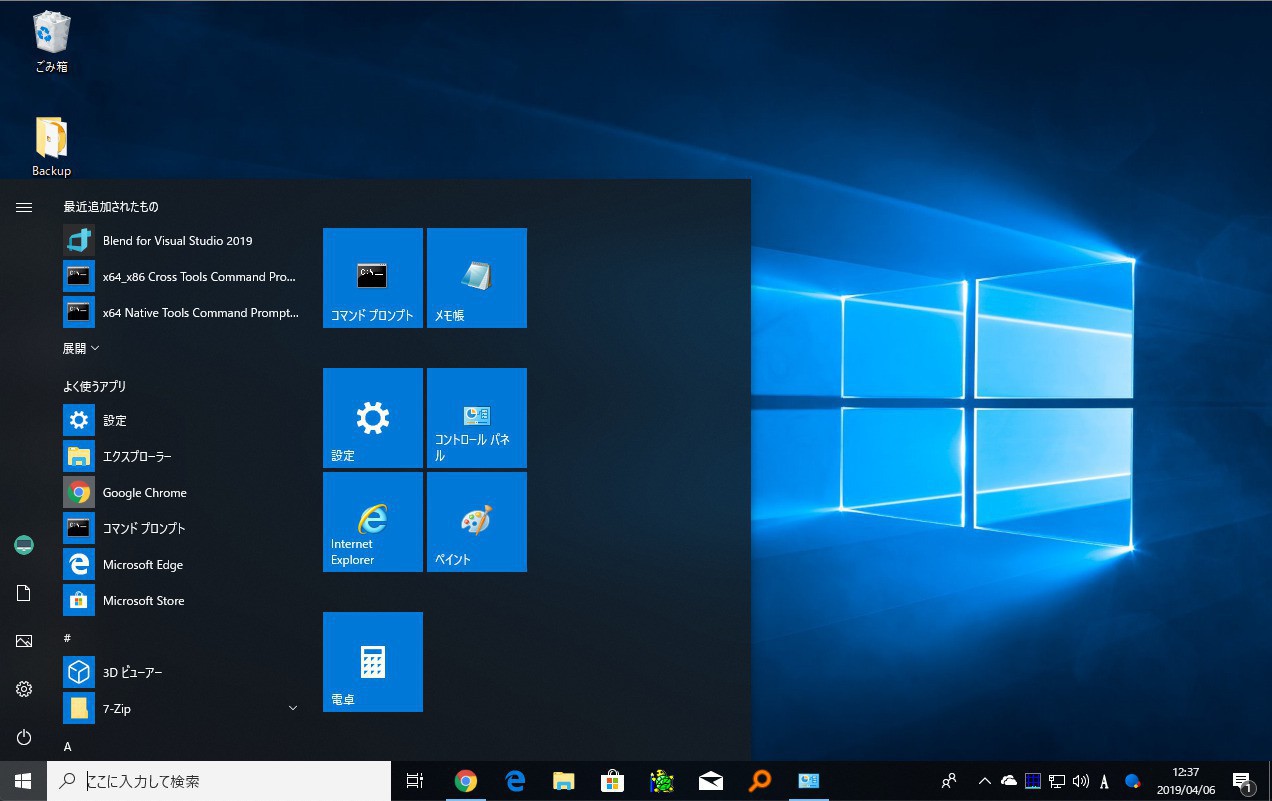Click the Settings (設定) gear tile
Viewport: 1272px width, 801px height.
click(372, 418)
